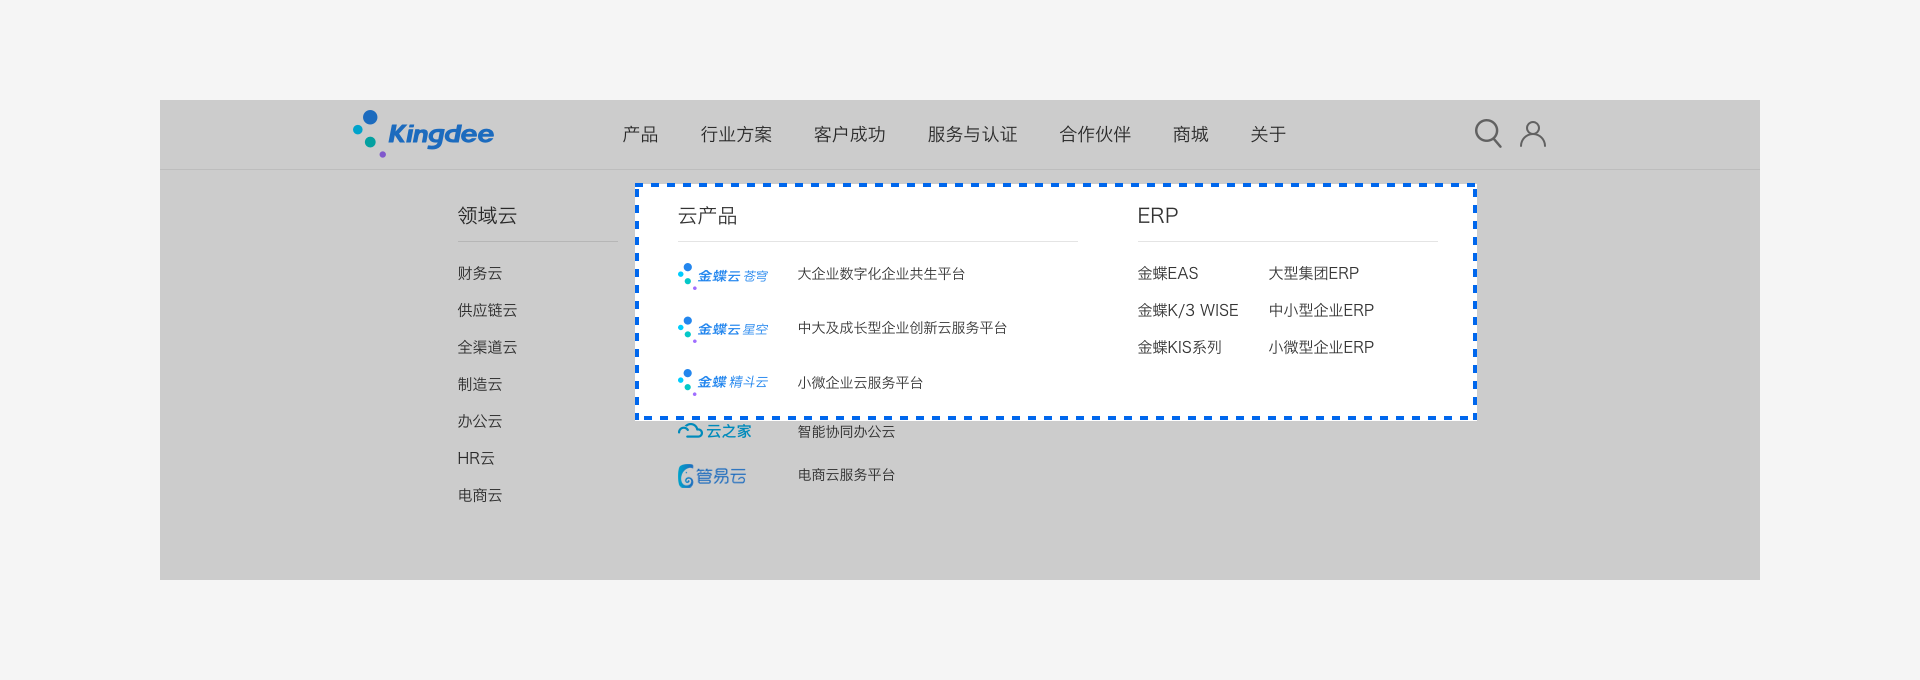Visit the 商城 navigation item
Viewport: 1920px width, 680px height.
[x=1190, y=134]
